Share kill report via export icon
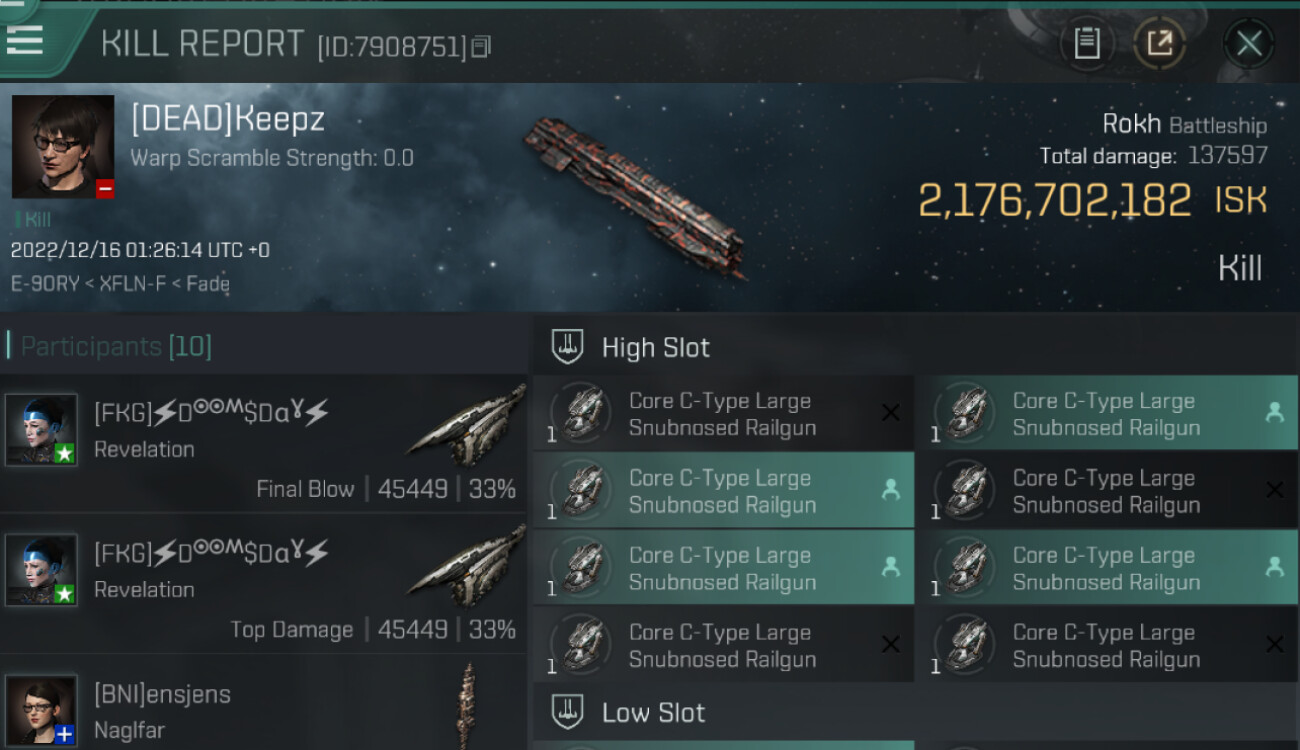This screenshot has height=750, width=1300. (x=1159, y=43)
